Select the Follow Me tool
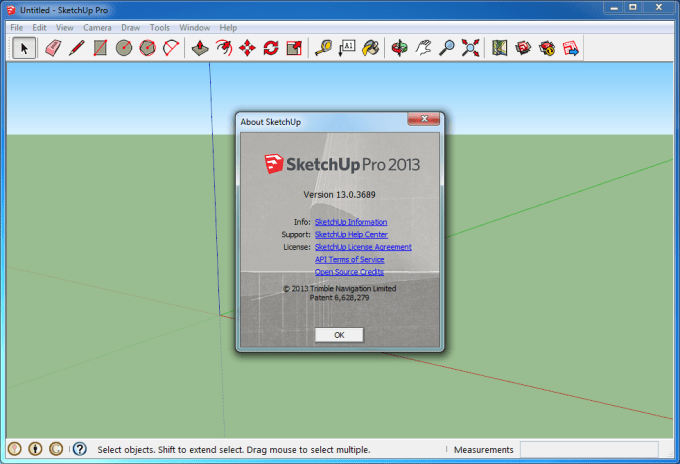 click(x=224, y=48)
